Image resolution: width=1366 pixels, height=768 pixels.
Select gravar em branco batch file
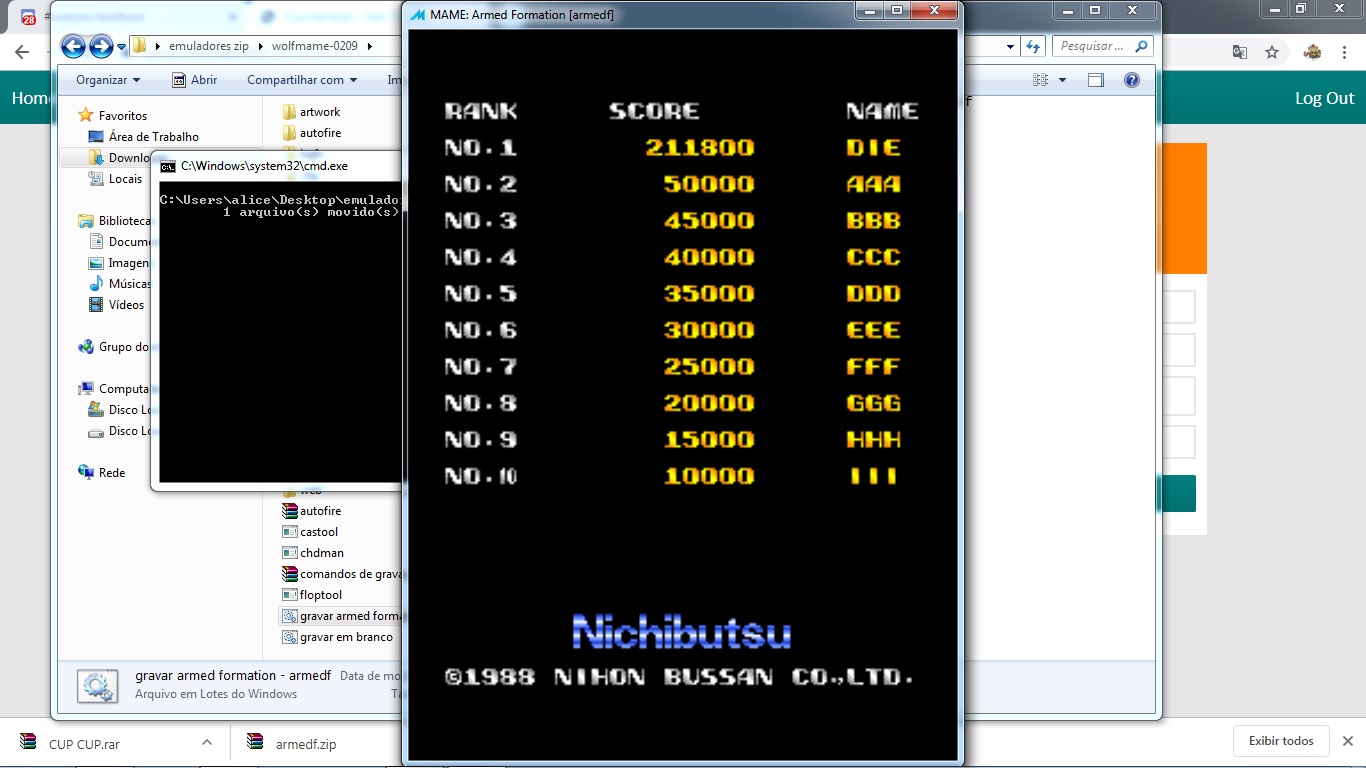point(338,637)
